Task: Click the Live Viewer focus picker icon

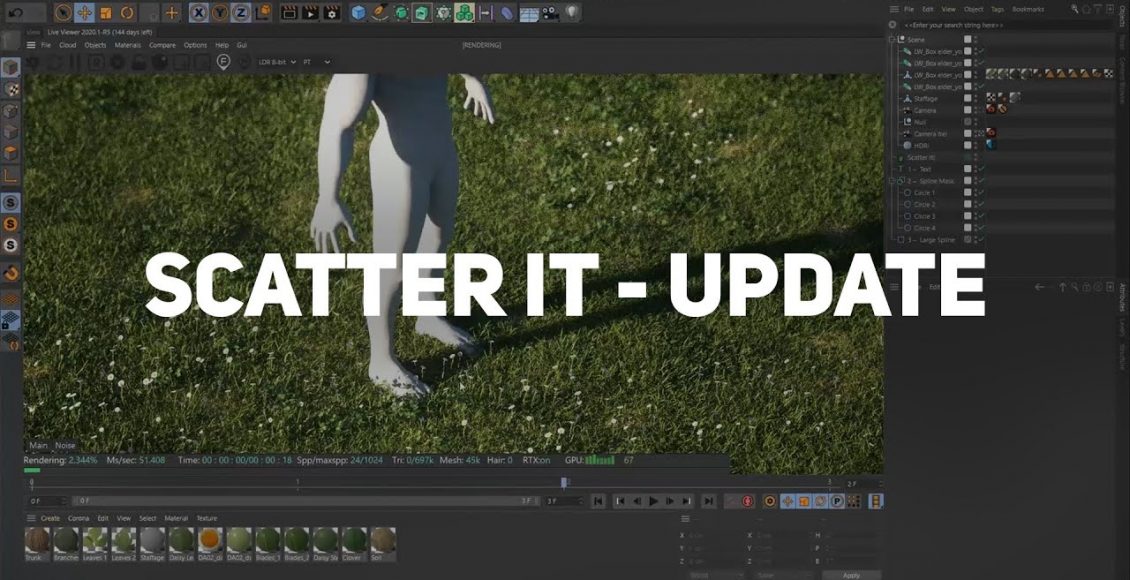Action: point(224,62)
